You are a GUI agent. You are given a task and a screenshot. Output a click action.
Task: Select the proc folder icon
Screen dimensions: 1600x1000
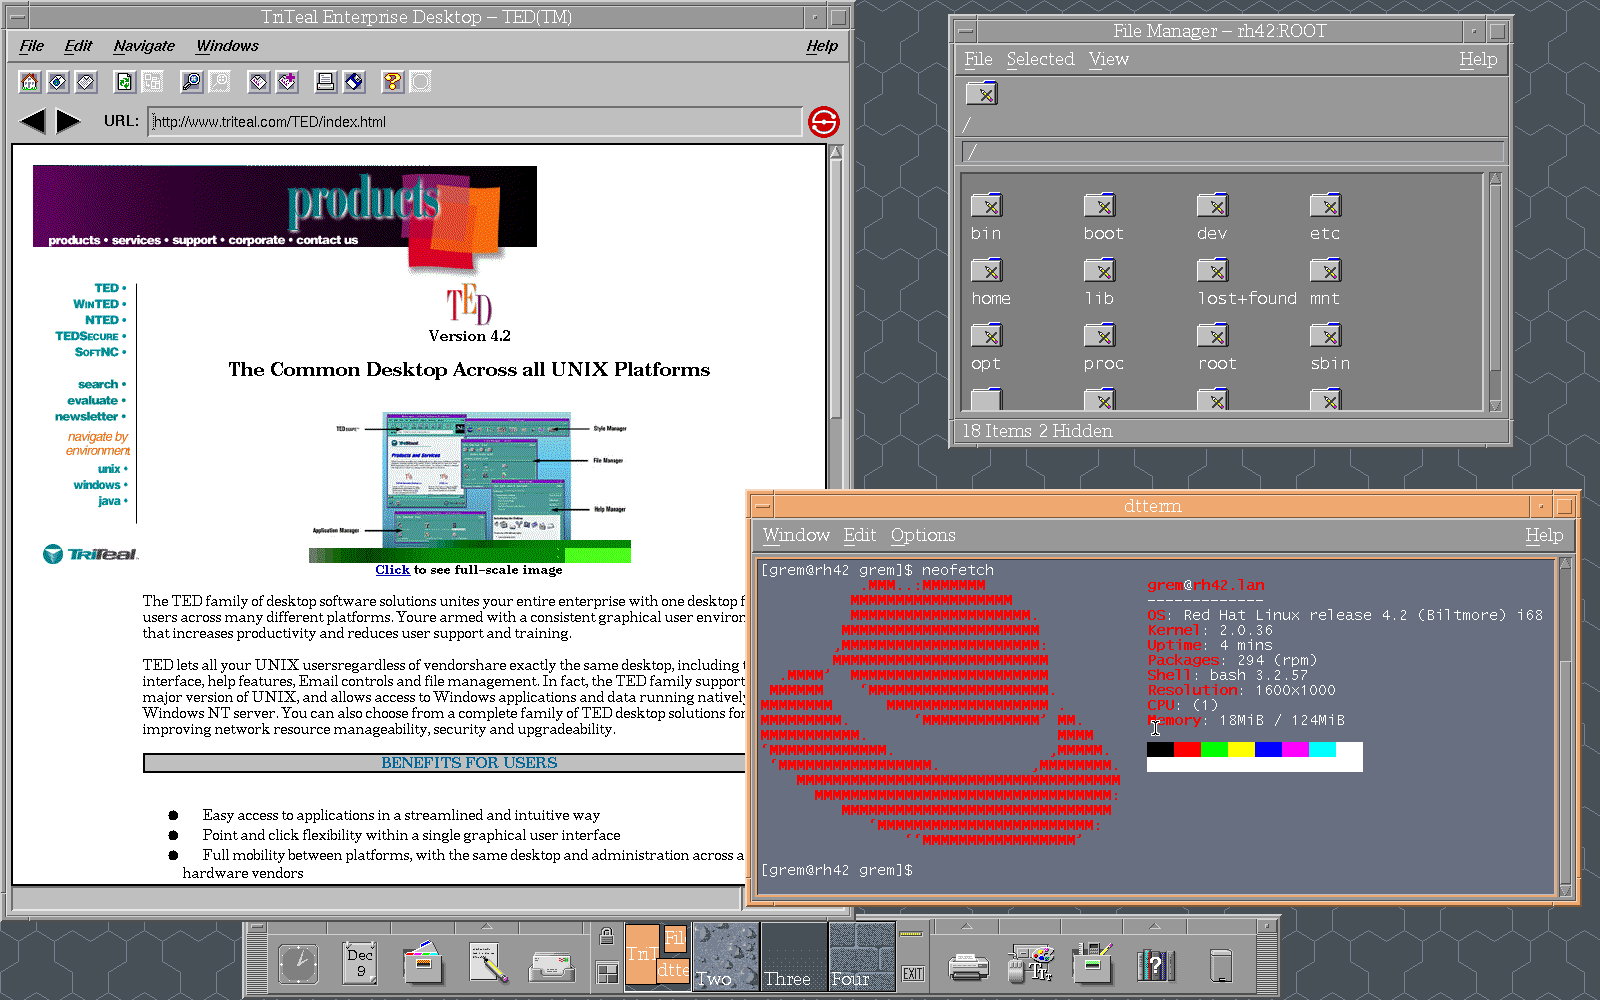1100,336
